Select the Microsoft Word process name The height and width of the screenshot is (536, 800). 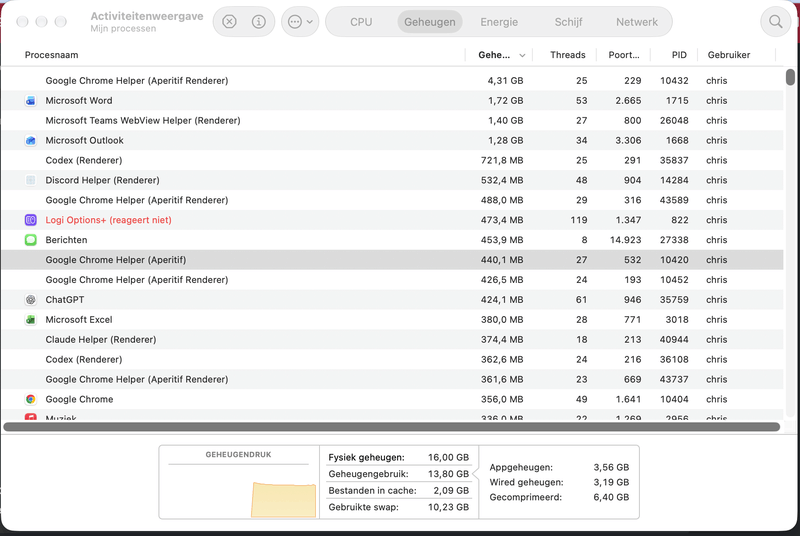[x=79, y=100]
